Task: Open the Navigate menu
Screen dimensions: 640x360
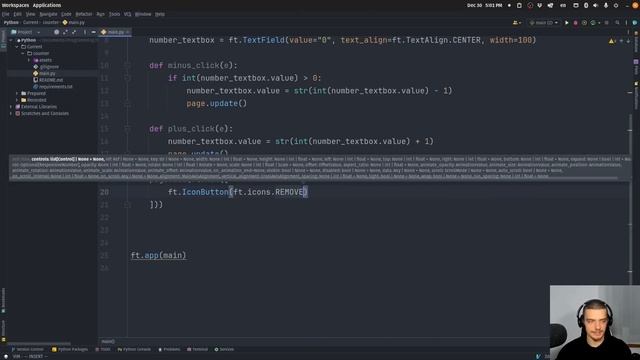Action: pyautogui.click(x=48, y=14)
